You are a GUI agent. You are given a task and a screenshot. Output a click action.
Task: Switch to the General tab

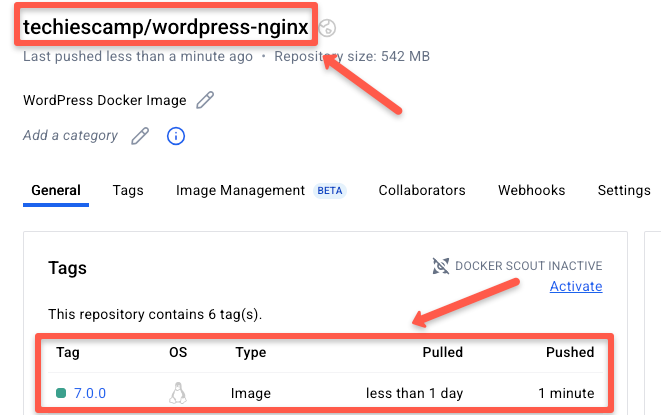click(x=56, y=190)
